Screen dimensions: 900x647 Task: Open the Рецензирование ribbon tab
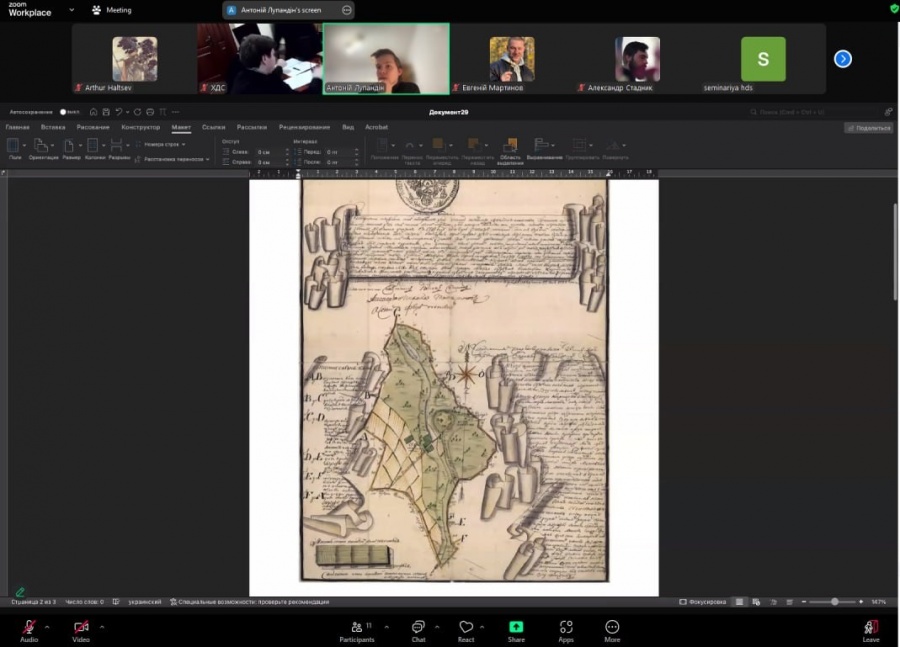[x=304, y=127]
